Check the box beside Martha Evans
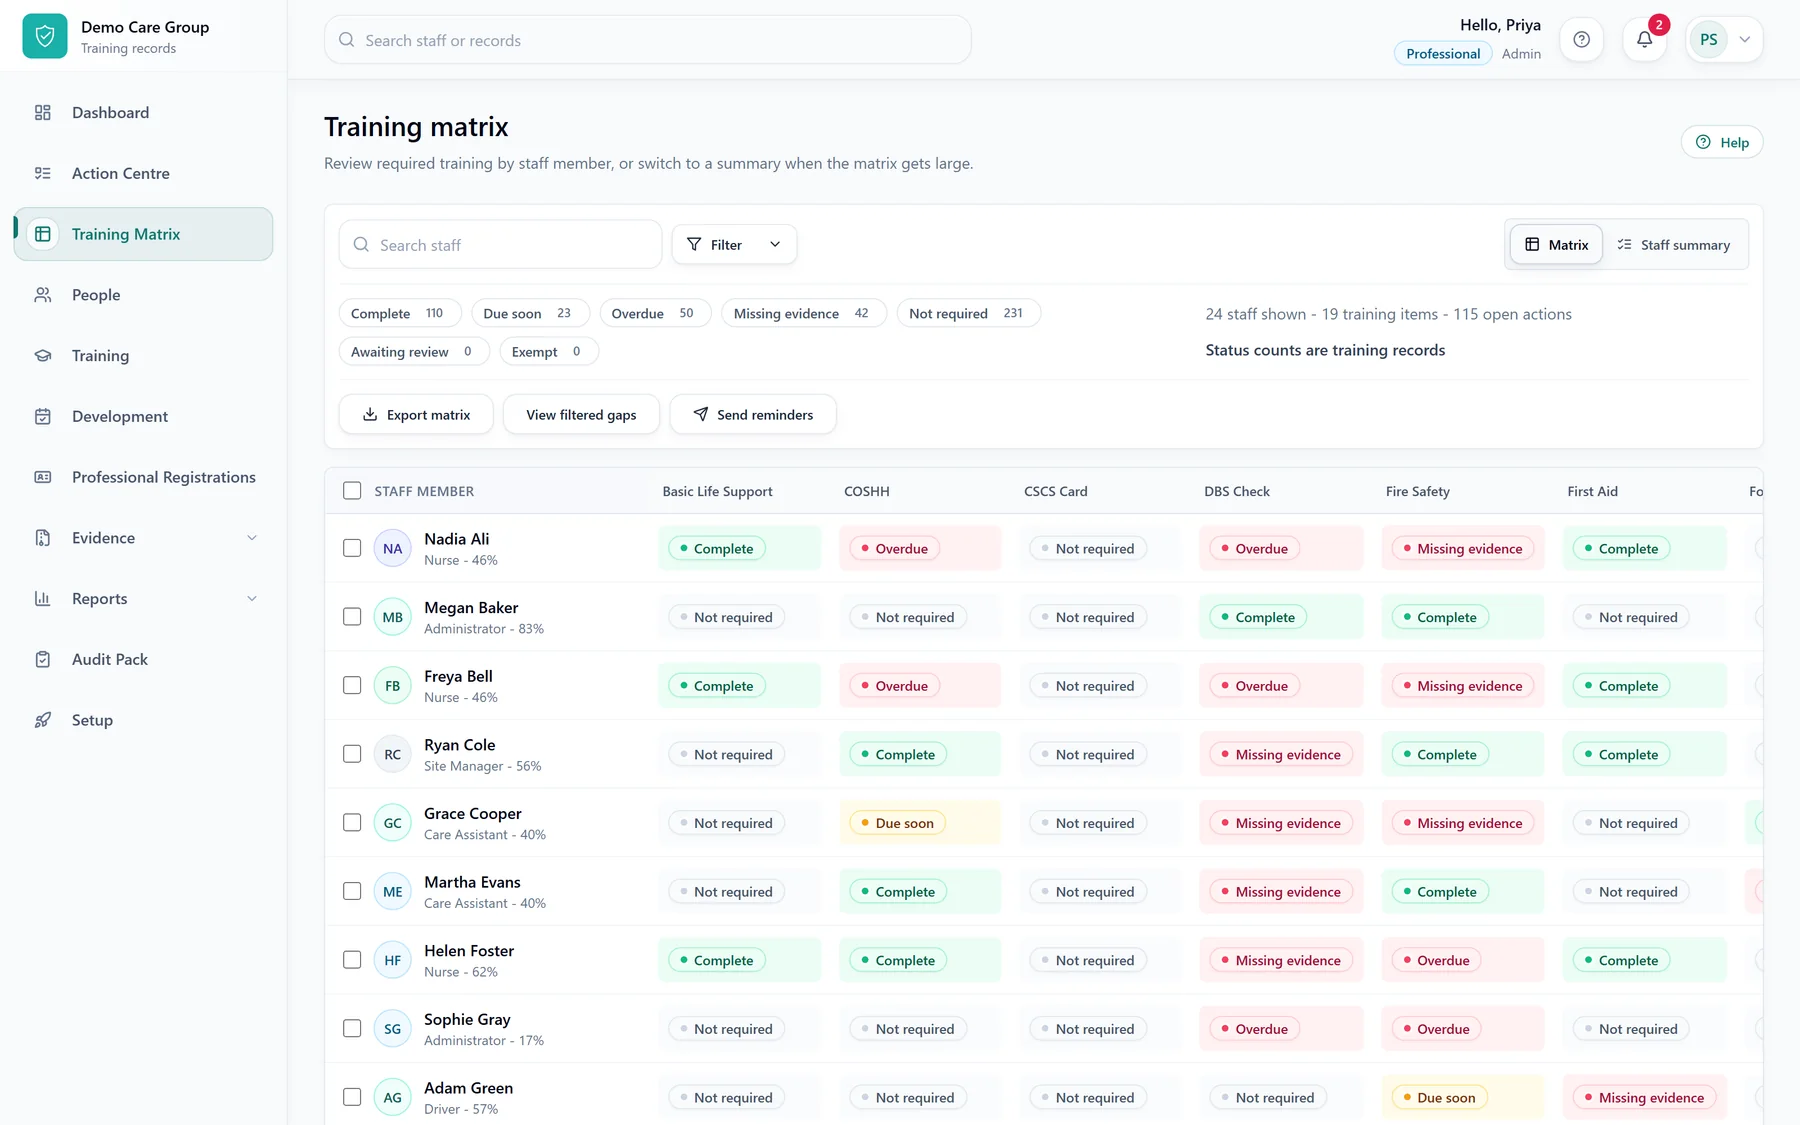 pos(352,891)
